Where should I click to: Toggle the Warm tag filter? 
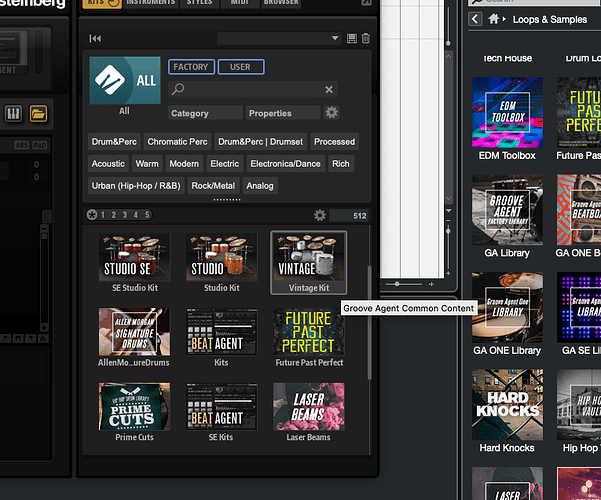coord(147,164)
